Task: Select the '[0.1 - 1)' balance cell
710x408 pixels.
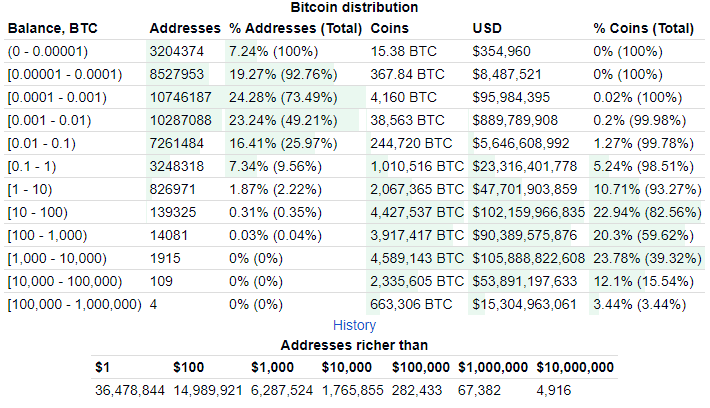Action: point(32,167)
